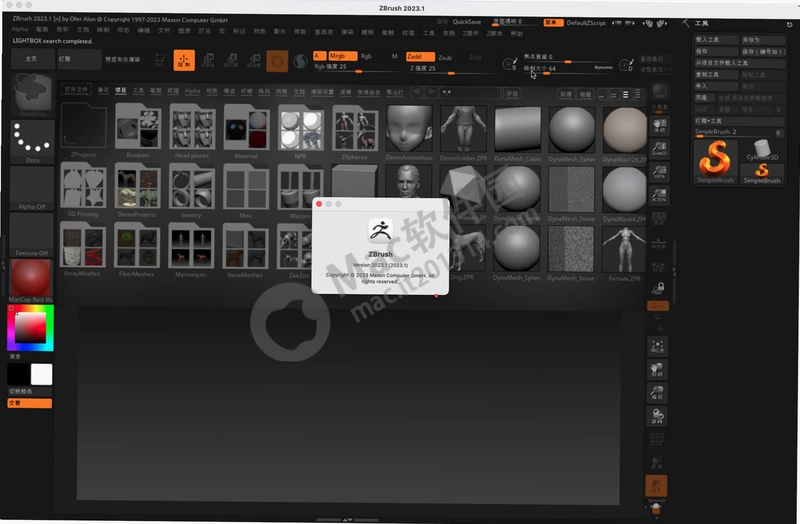The image size is (800, 524).
Task: Open the Alpha Off selector
Action: [x=32, y=188]
